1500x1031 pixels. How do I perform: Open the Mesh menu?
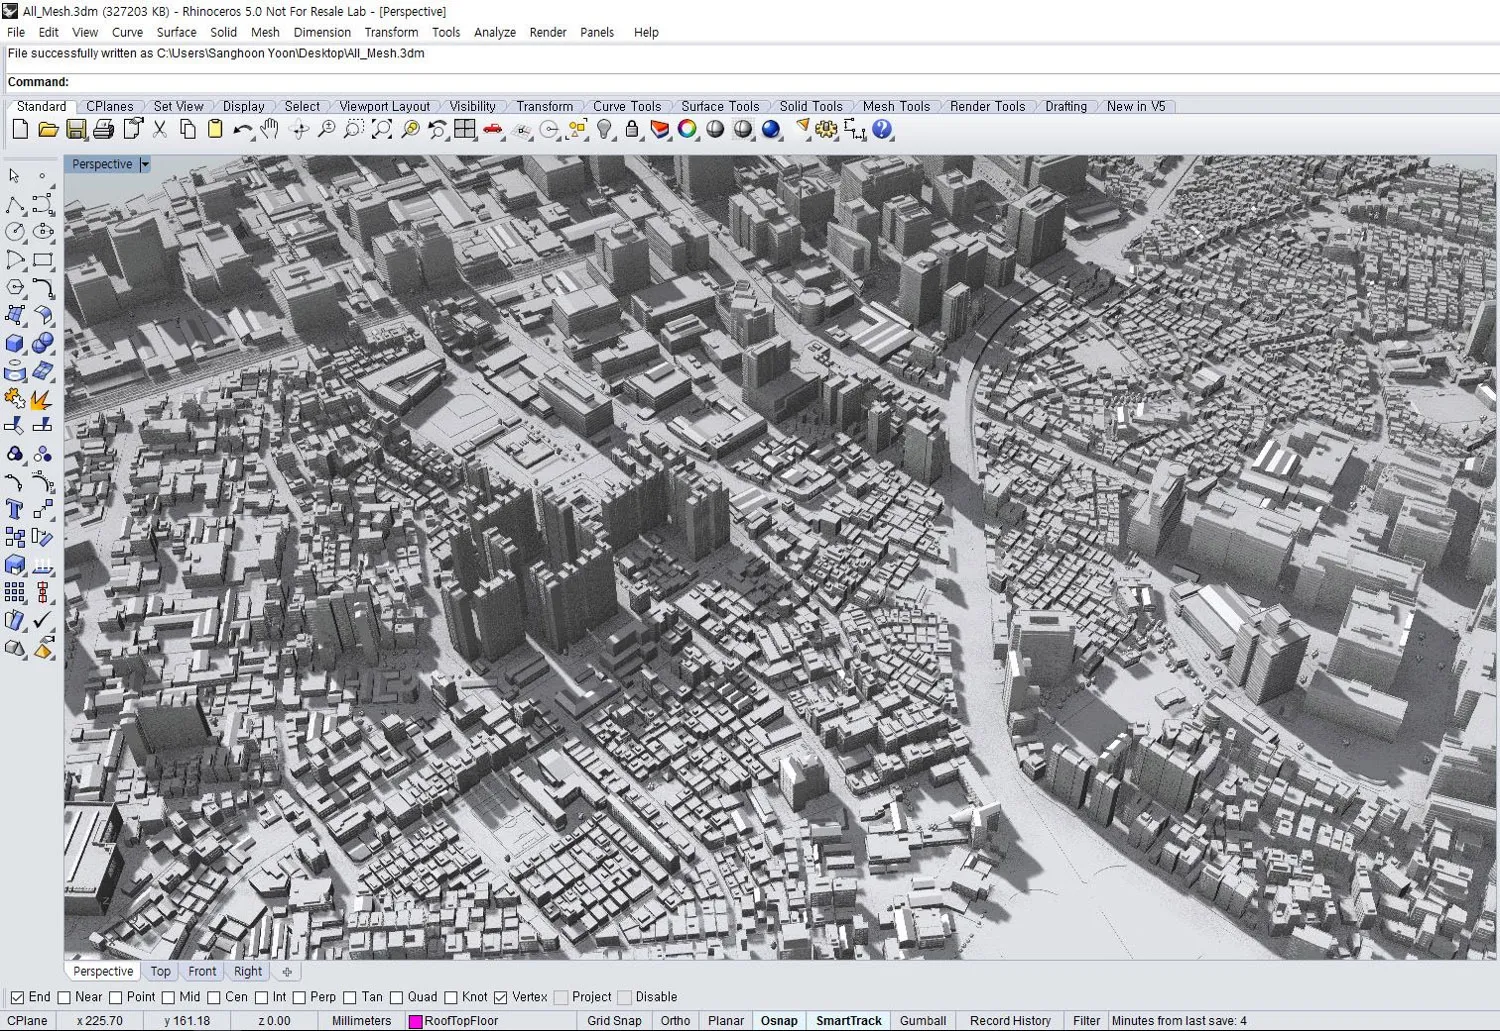pos(265,32)
